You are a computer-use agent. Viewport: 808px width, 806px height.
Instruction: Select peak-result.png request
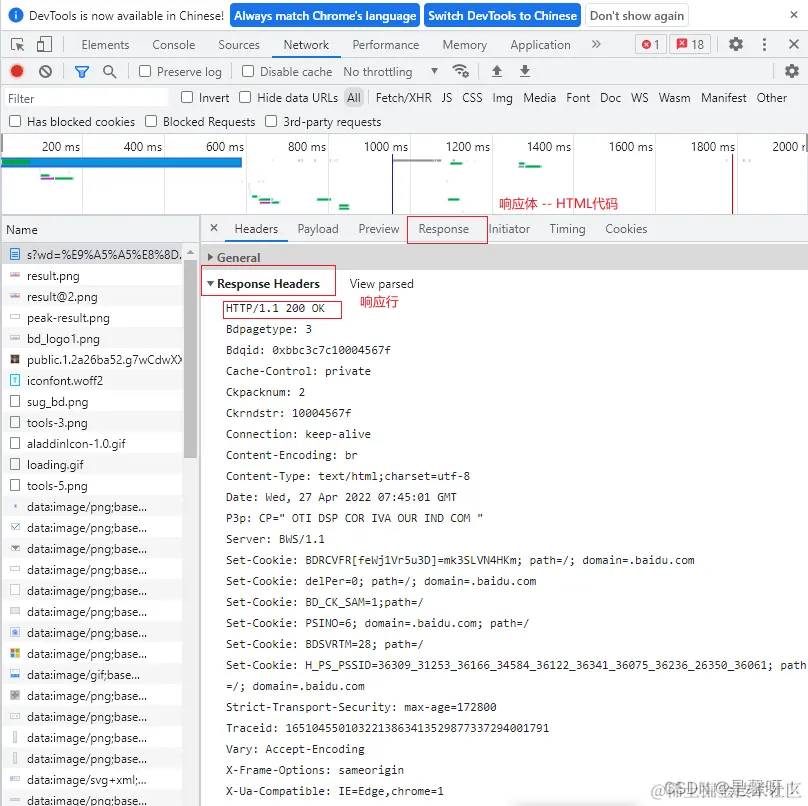(93, 318)
